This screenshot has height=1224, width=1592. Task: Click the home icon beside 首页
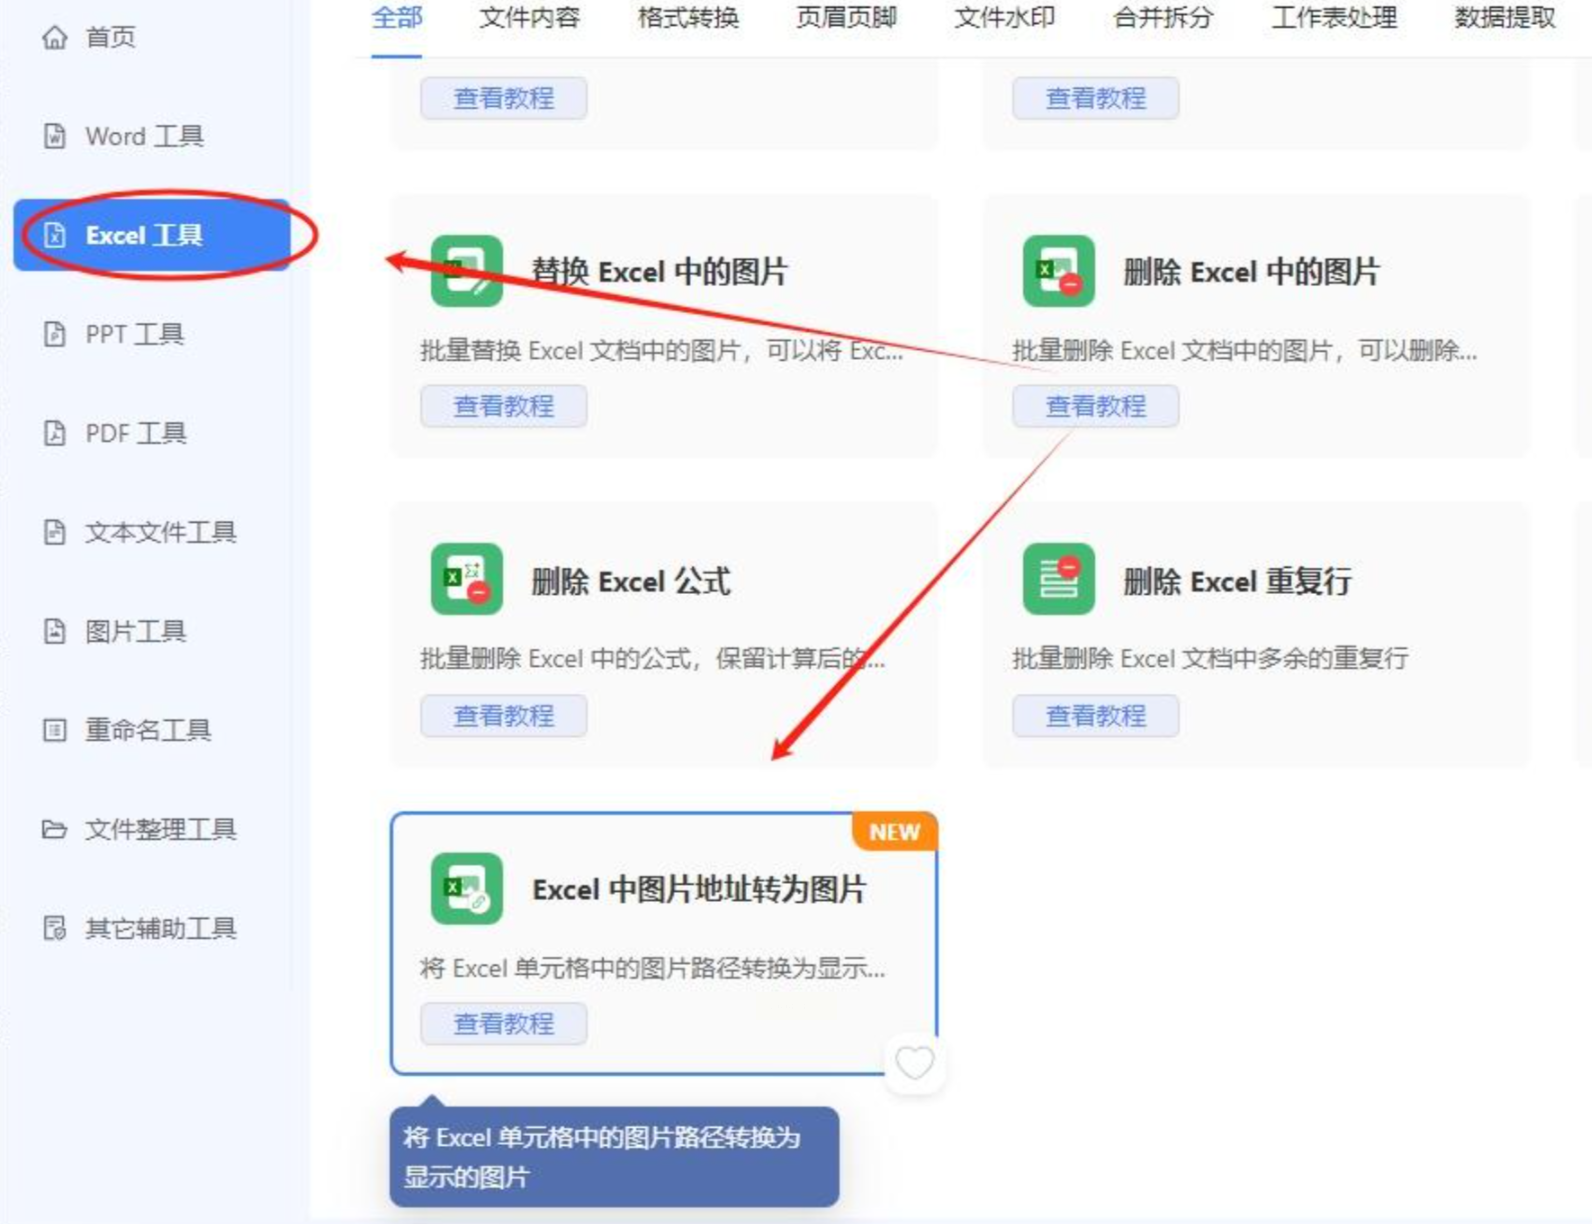55,37
